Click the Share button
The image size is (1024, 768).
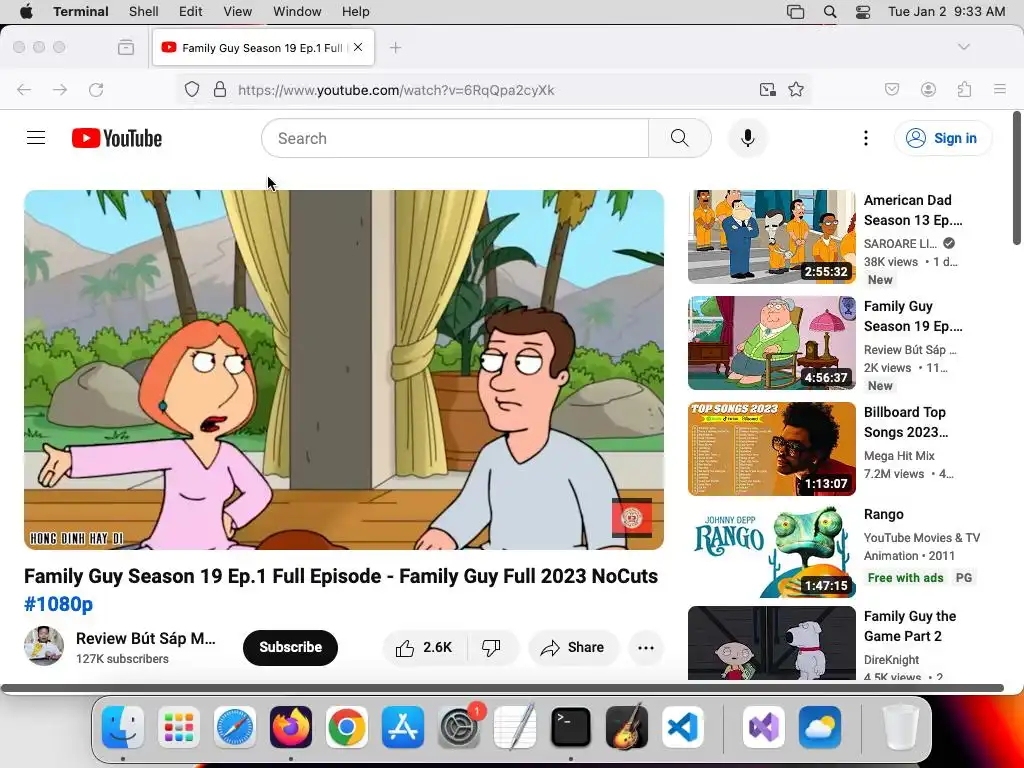(x=573, y=647)
